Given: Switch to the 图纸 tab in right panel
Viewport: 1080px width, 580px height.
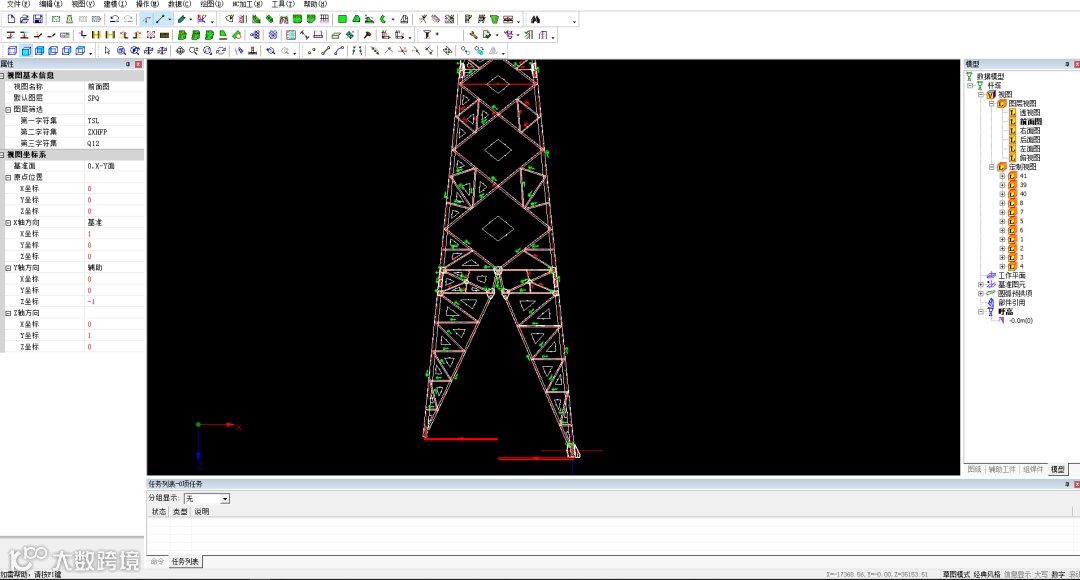Looking at the screenshot, I should [x=974, y=469].
